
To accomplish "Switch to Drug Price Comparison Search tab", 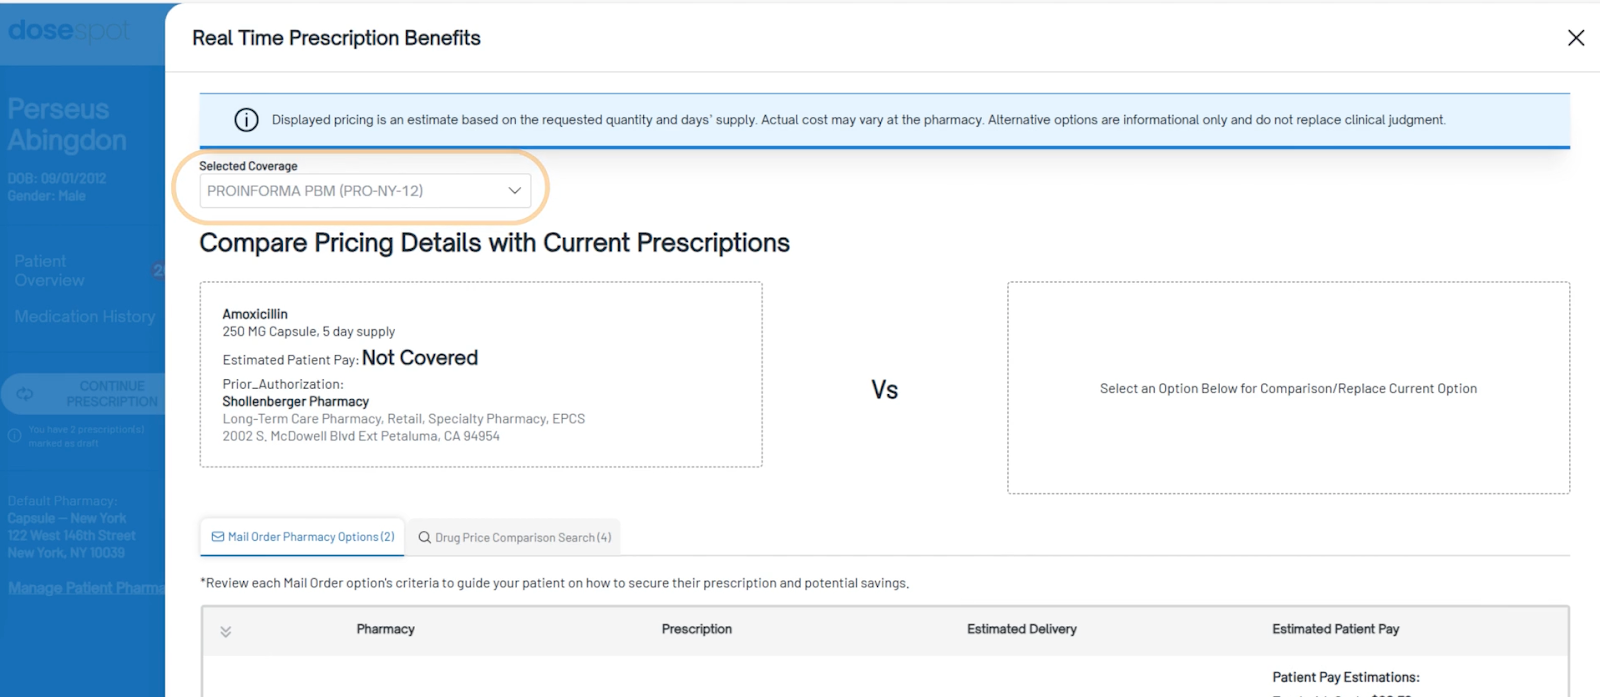I will 515,538.
